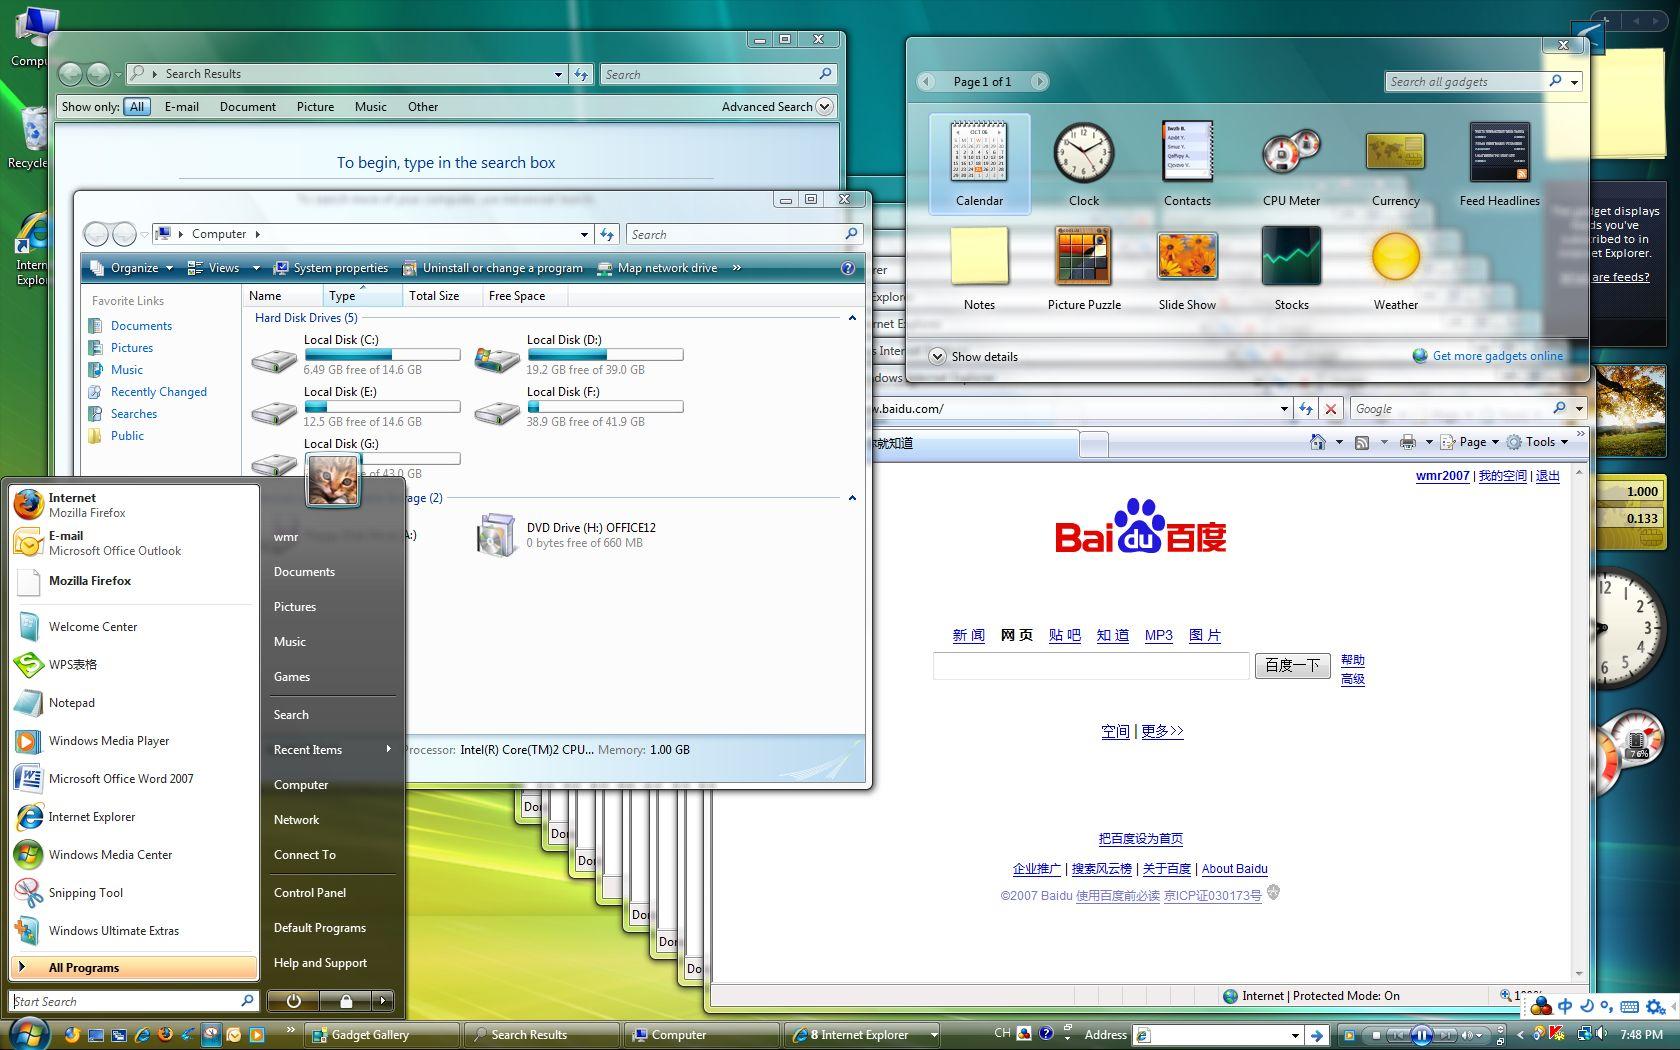This screenshot has height=1050, width=1680.
Task: Select the Stocks gadget icon
Action: click(x=1291, y=257)
